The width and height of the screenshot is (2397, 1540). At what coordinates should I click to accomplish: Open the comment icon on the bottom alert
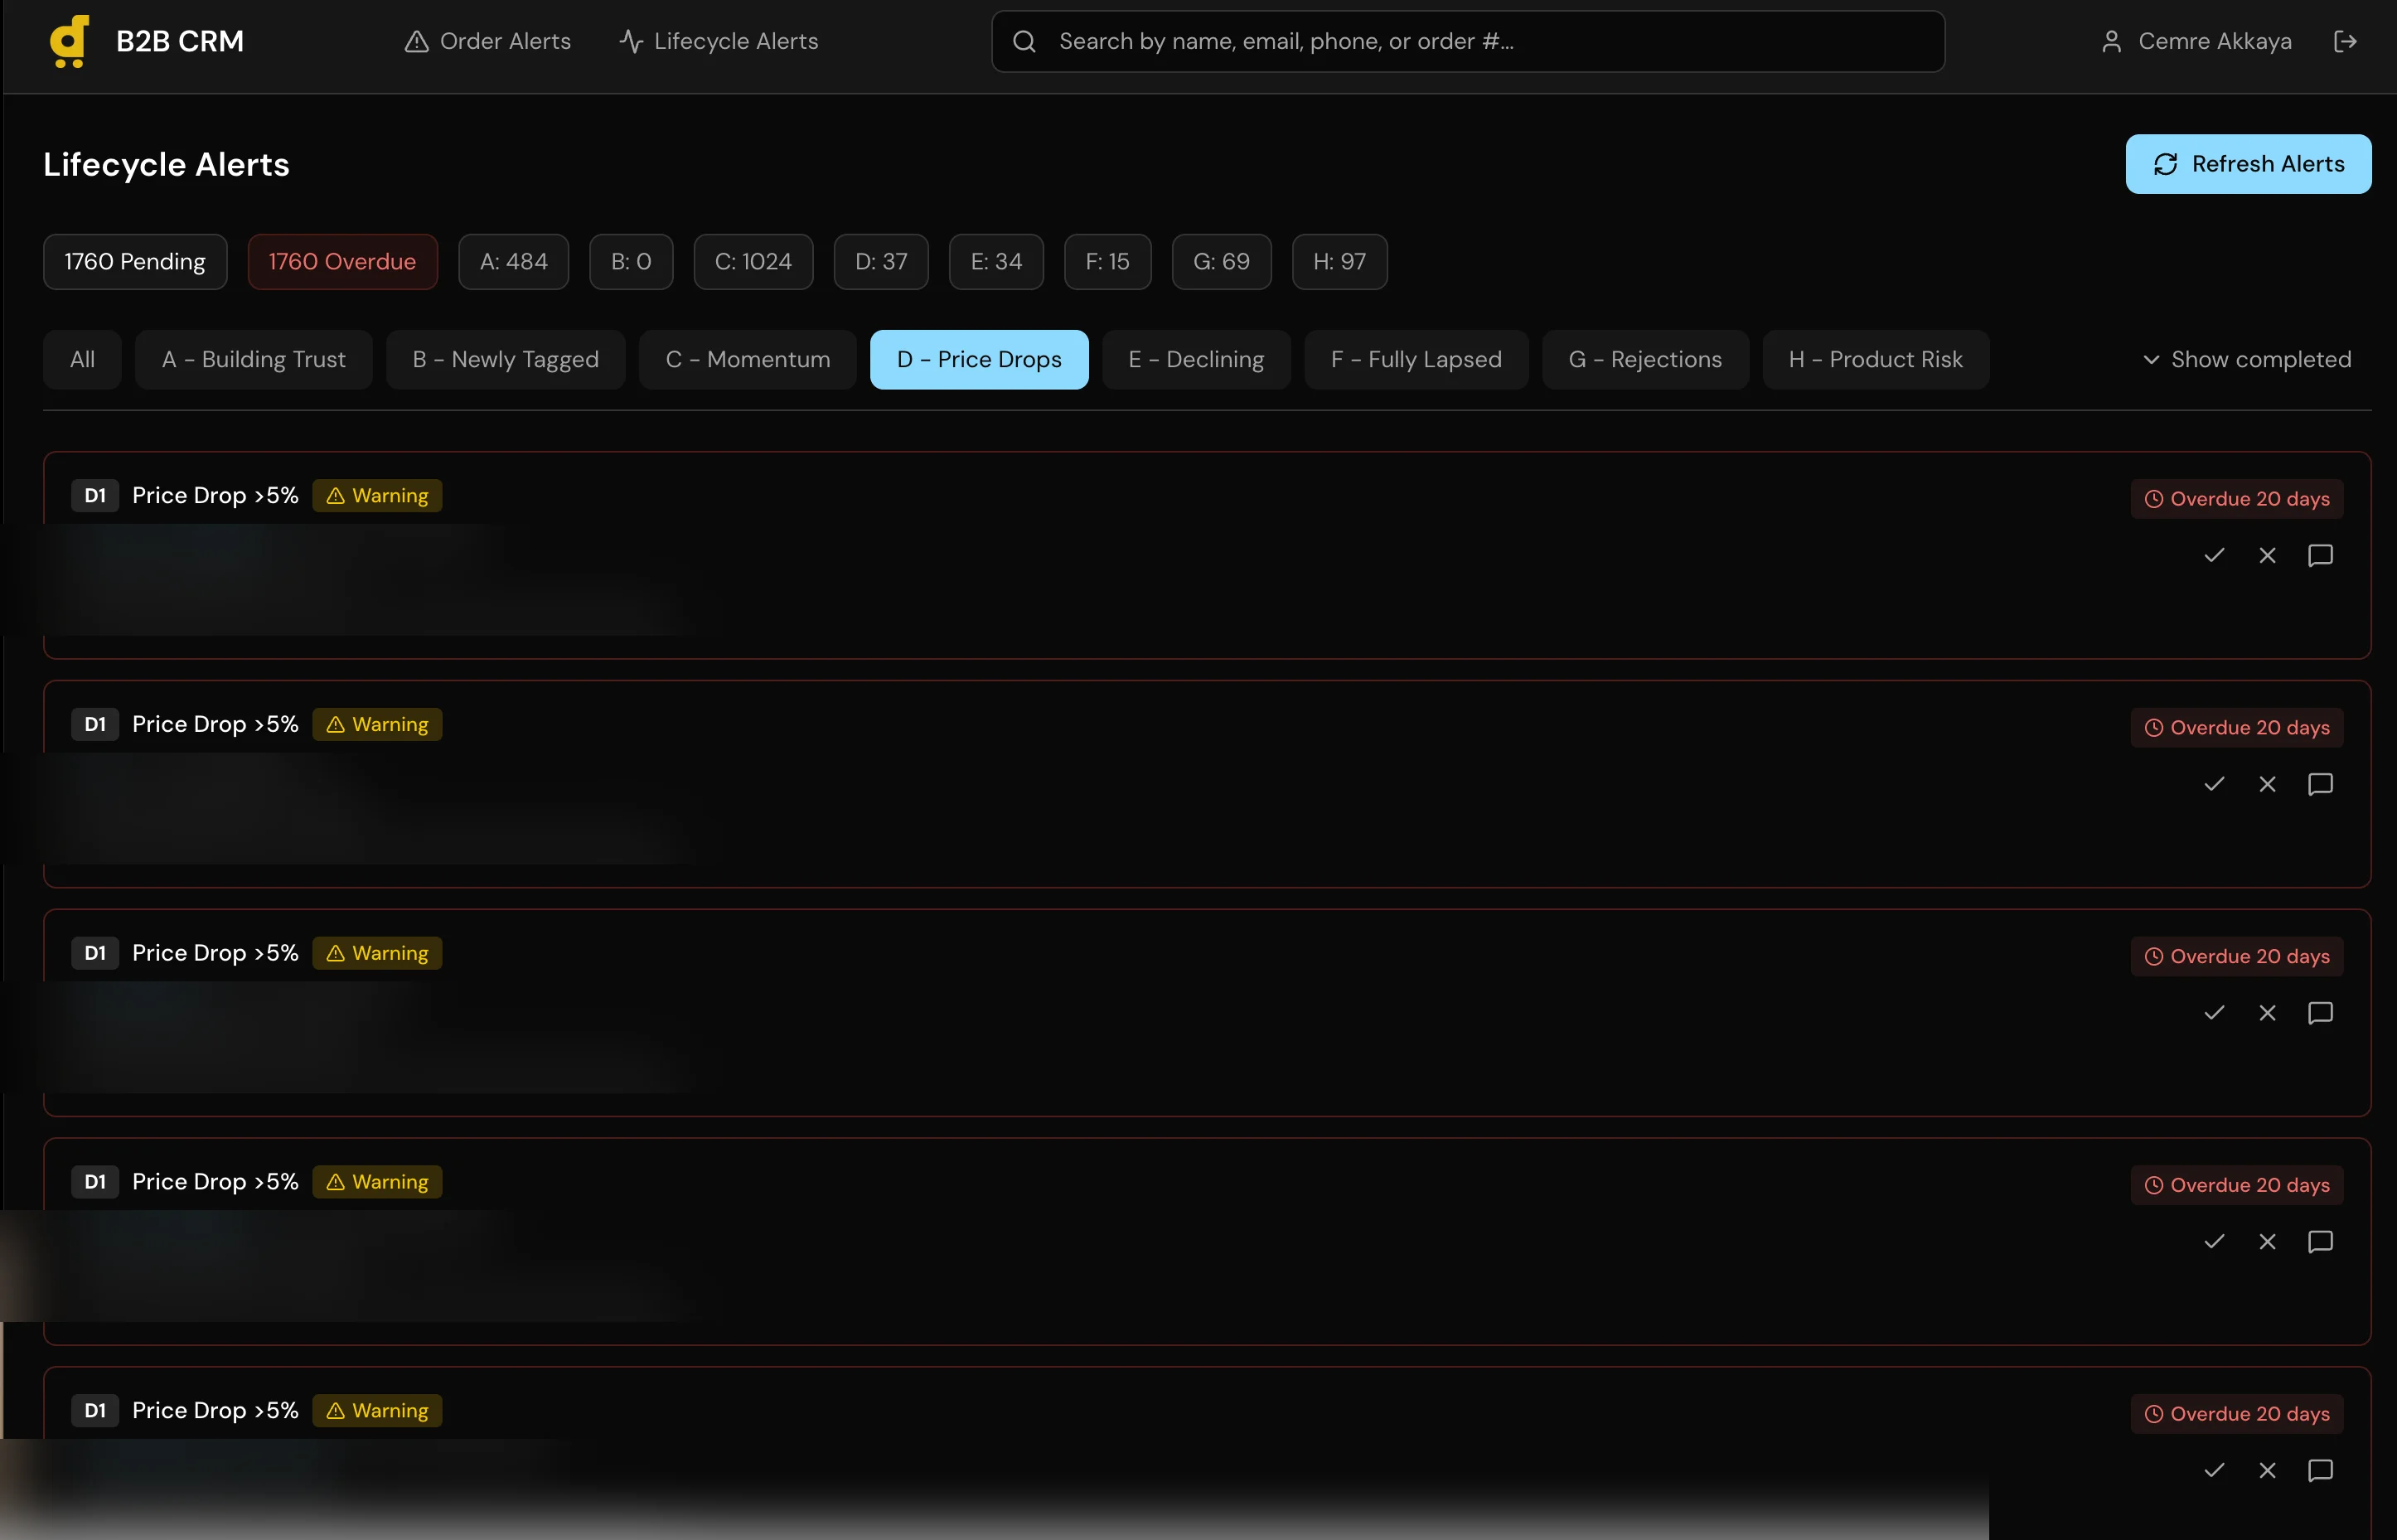2321,1470
